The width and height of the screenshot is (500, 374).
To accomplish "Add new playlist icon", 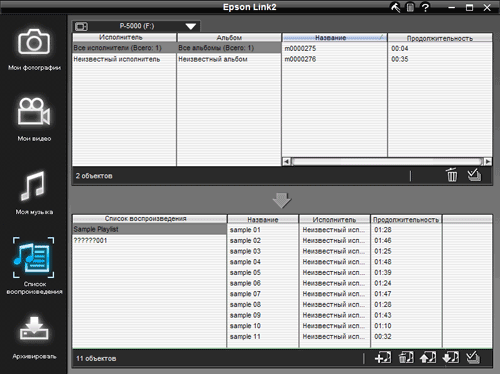I will pos(383,358).
